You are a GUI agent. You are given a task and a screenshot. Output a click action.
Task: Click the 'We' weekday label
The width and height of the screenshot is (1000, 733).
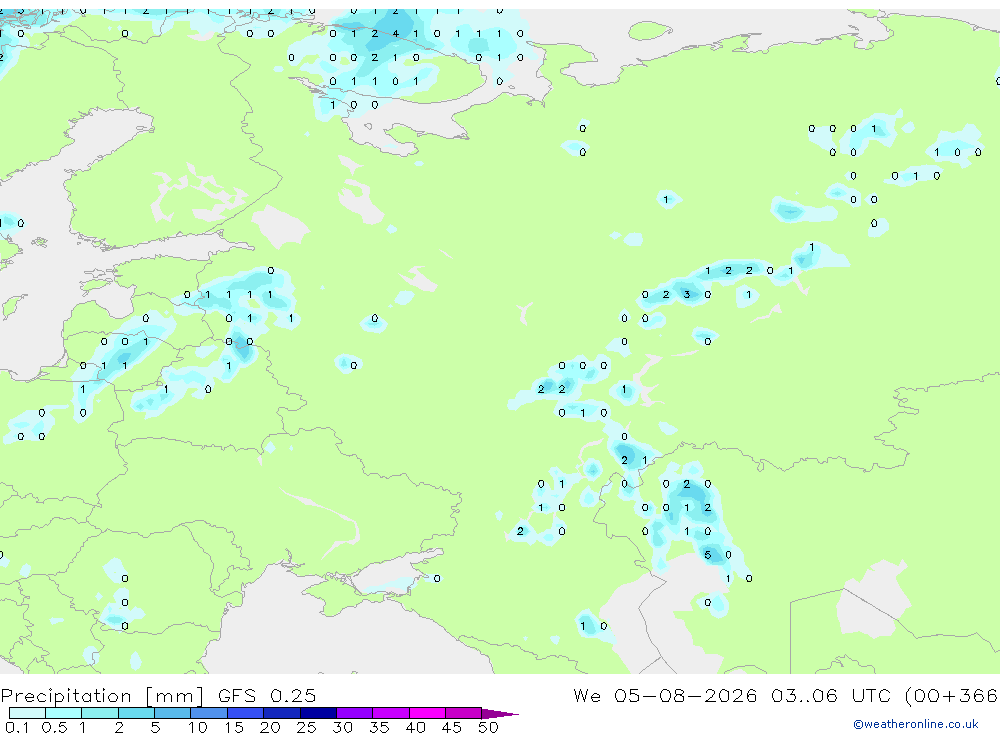(587, 695)
